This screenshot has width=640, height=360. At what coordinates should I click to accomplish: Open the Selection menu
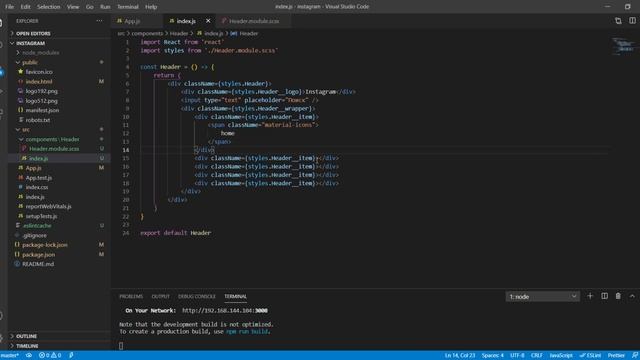point(48,7)
